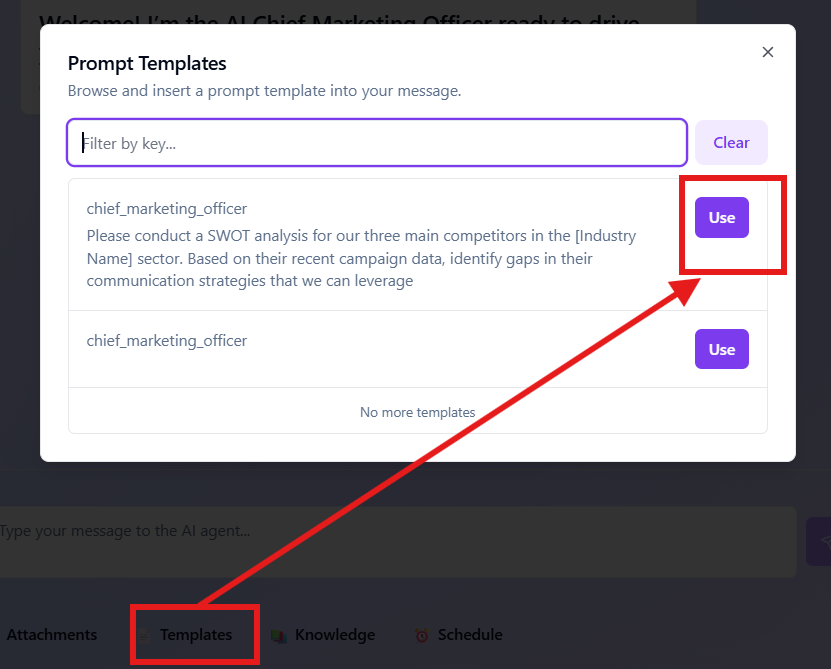Select the second chief_marketing_officer template entry
Image resolution: width=831 pixels, height=669 pixels.
point(166,340)
